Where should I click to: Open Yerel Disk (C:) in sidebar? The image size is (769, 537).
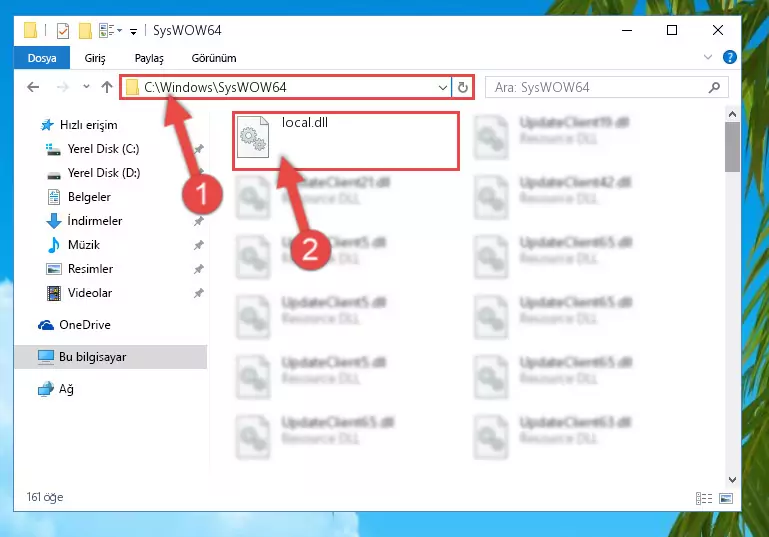[103, 149]
